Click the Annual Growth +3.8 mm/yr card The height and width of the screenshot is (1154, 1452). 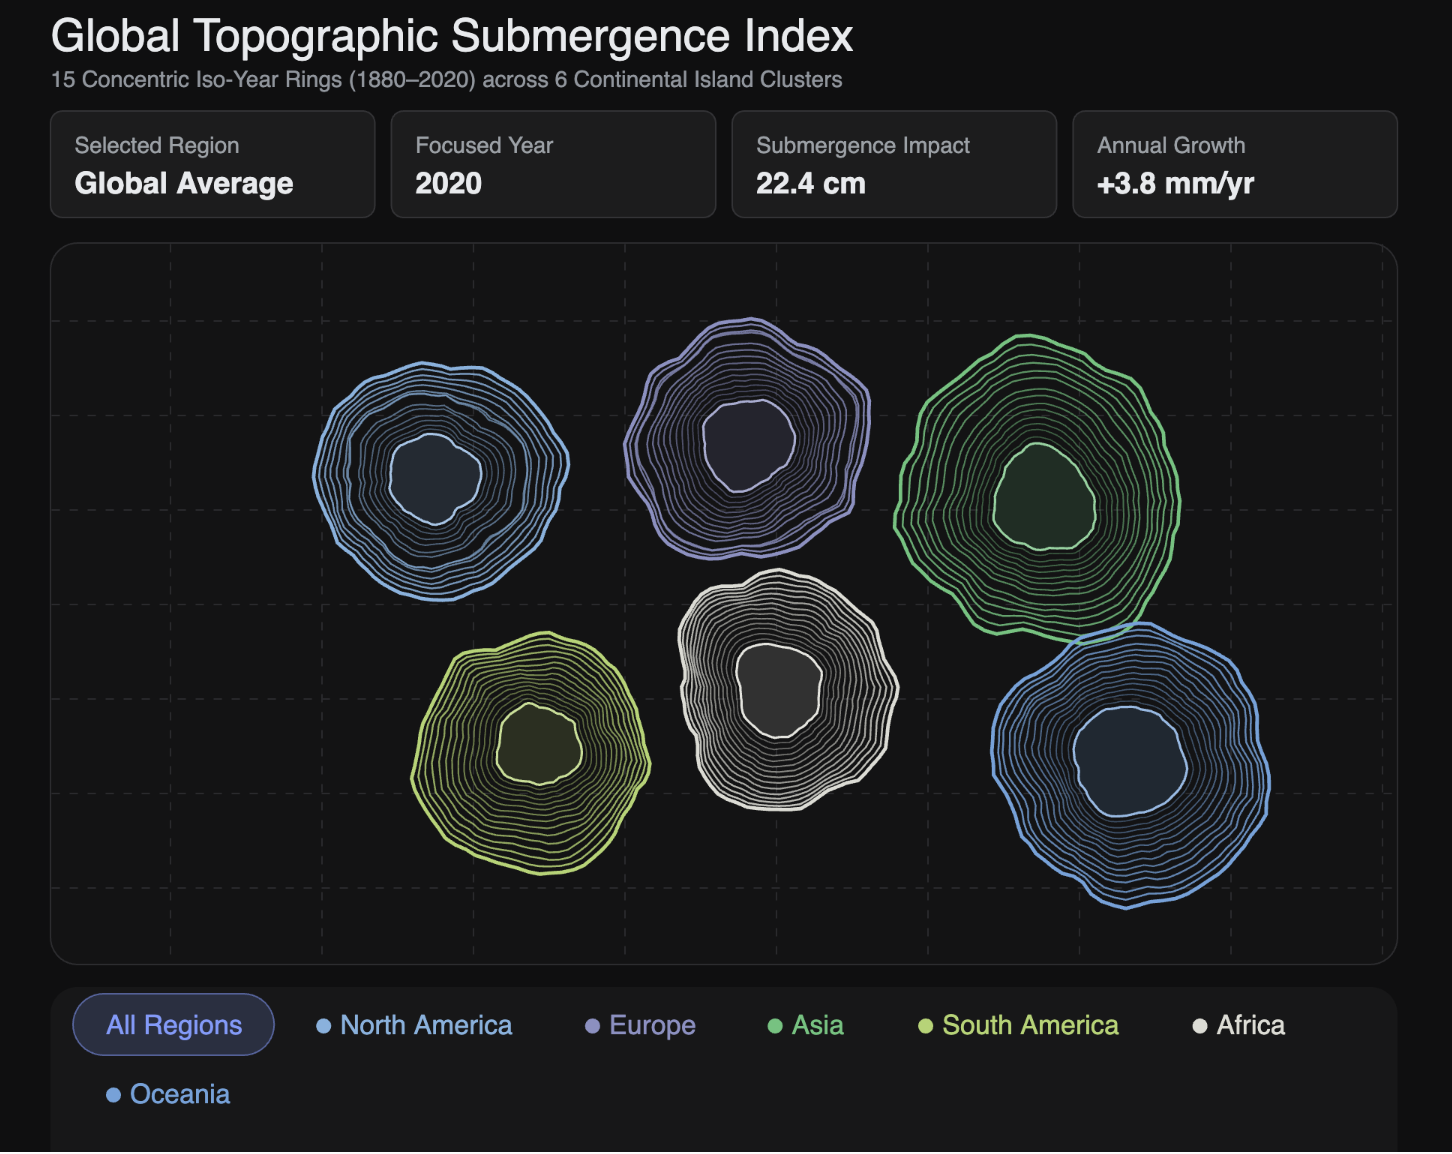[x=1235, y=164]
